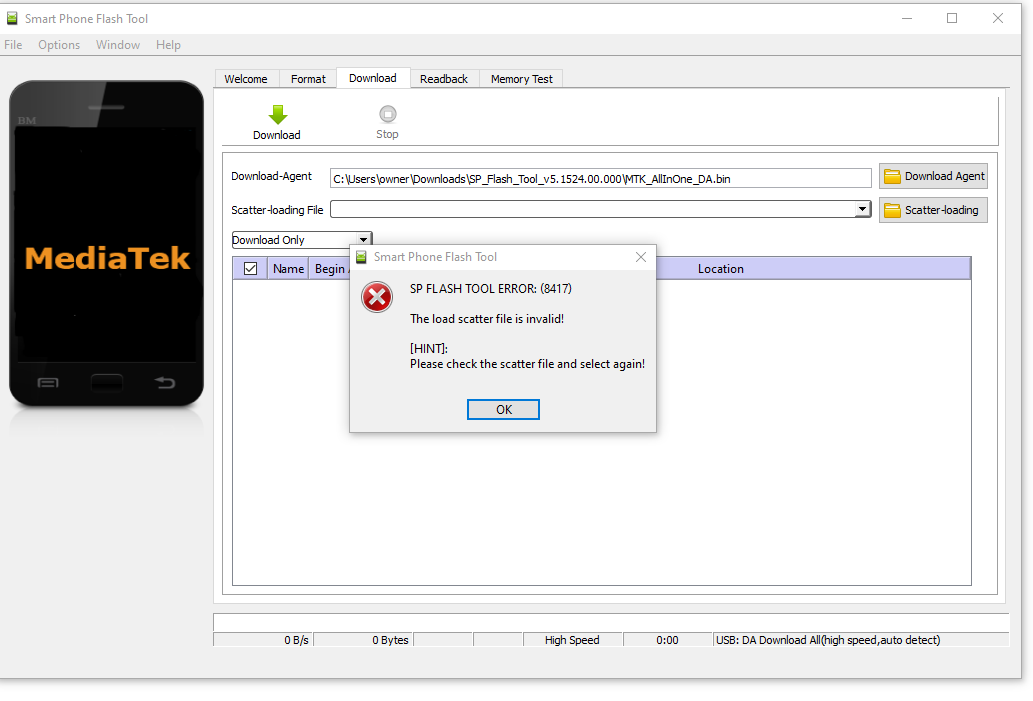1033x701 pixels.
Task: Click the phone's menu button graphic
Action: click(48, 382)
